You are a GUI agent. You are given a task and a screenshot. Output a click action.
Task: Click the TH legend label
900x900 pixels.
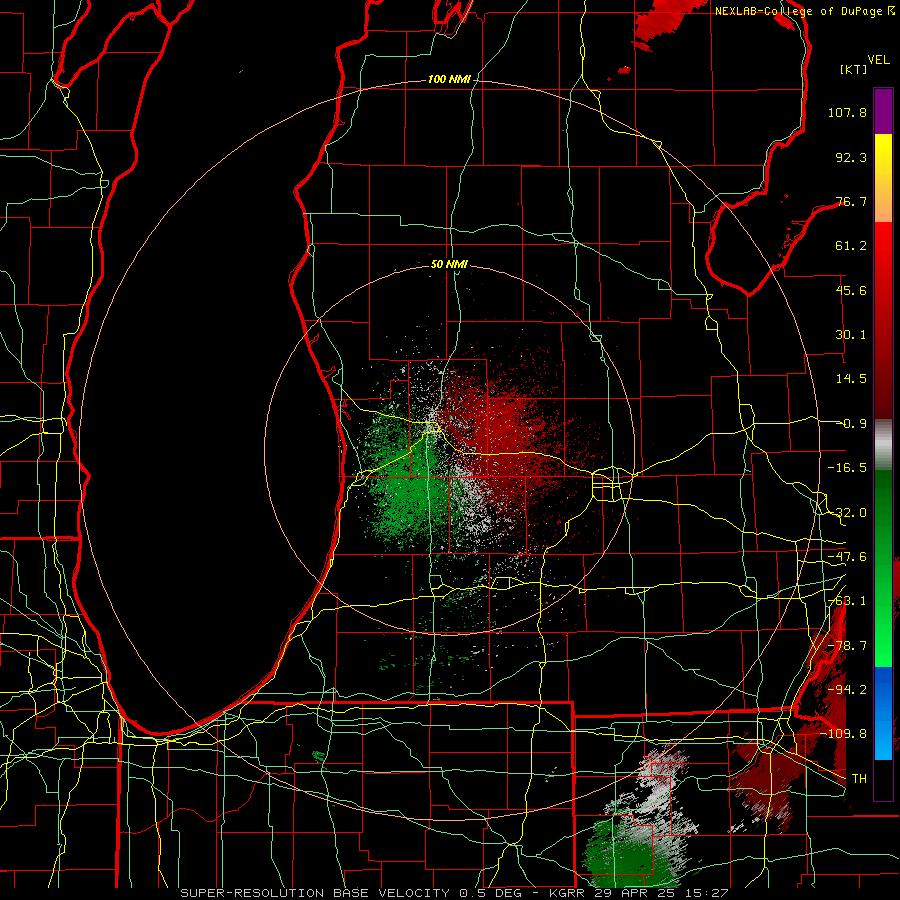coord(859,779)
